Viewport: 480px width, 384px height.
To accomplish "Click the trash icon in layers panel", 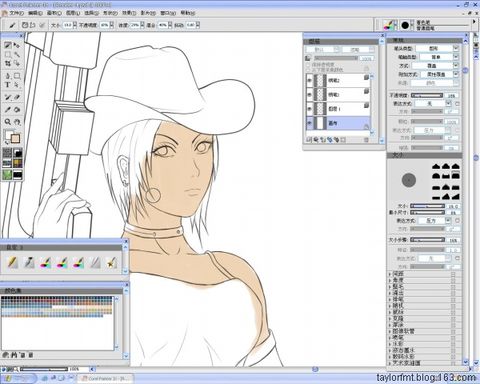I will pyautogui.click(x=366, y=140).
